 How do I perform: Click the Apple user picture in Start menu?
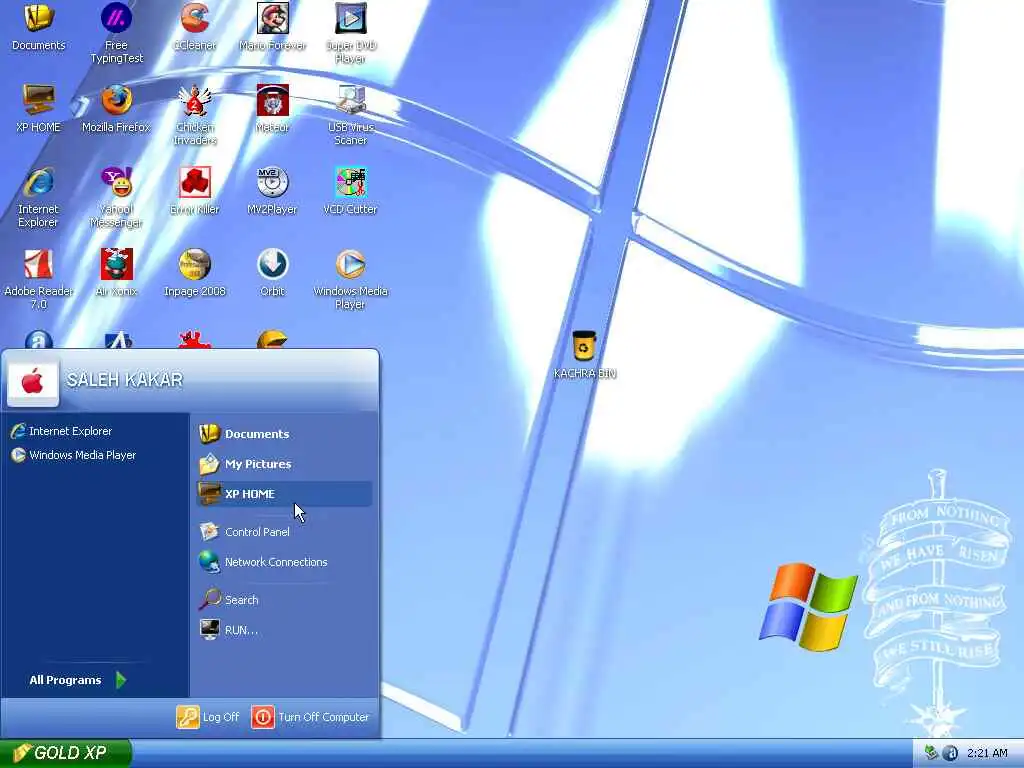(x=33, y=382)
